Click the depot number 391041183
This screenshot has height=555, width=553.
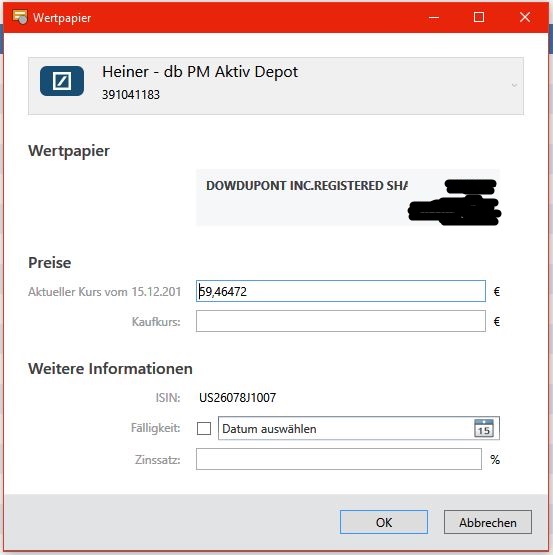pos(131,95)
